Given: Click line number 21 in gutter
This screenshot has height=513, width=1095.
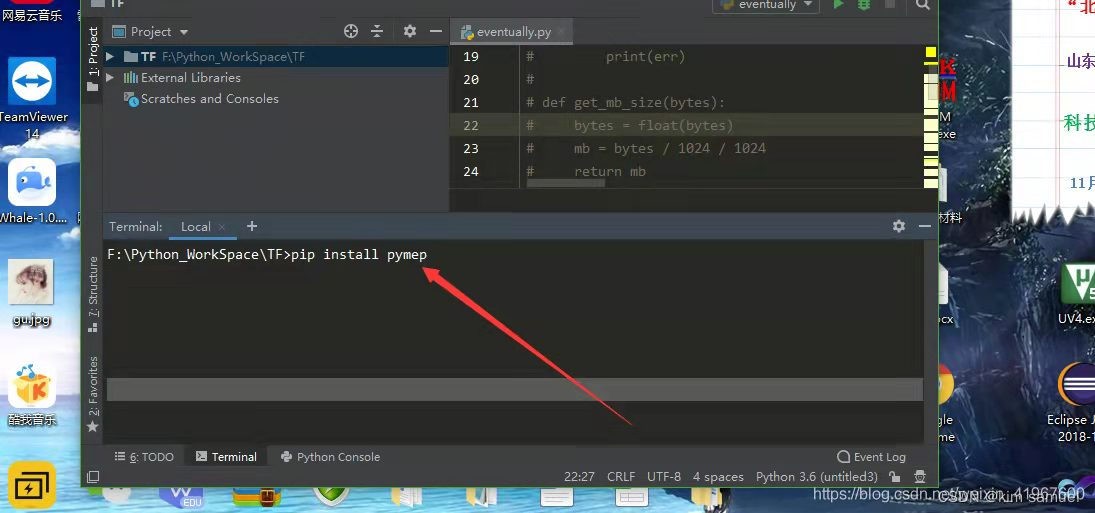Looking at the screenshot, I should tap(471, 103).
